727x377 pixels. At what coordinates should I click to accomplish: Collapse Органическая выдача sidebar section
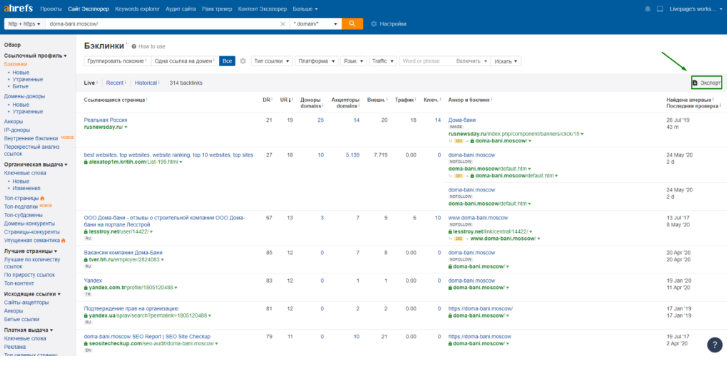click(x=36, y=165)
